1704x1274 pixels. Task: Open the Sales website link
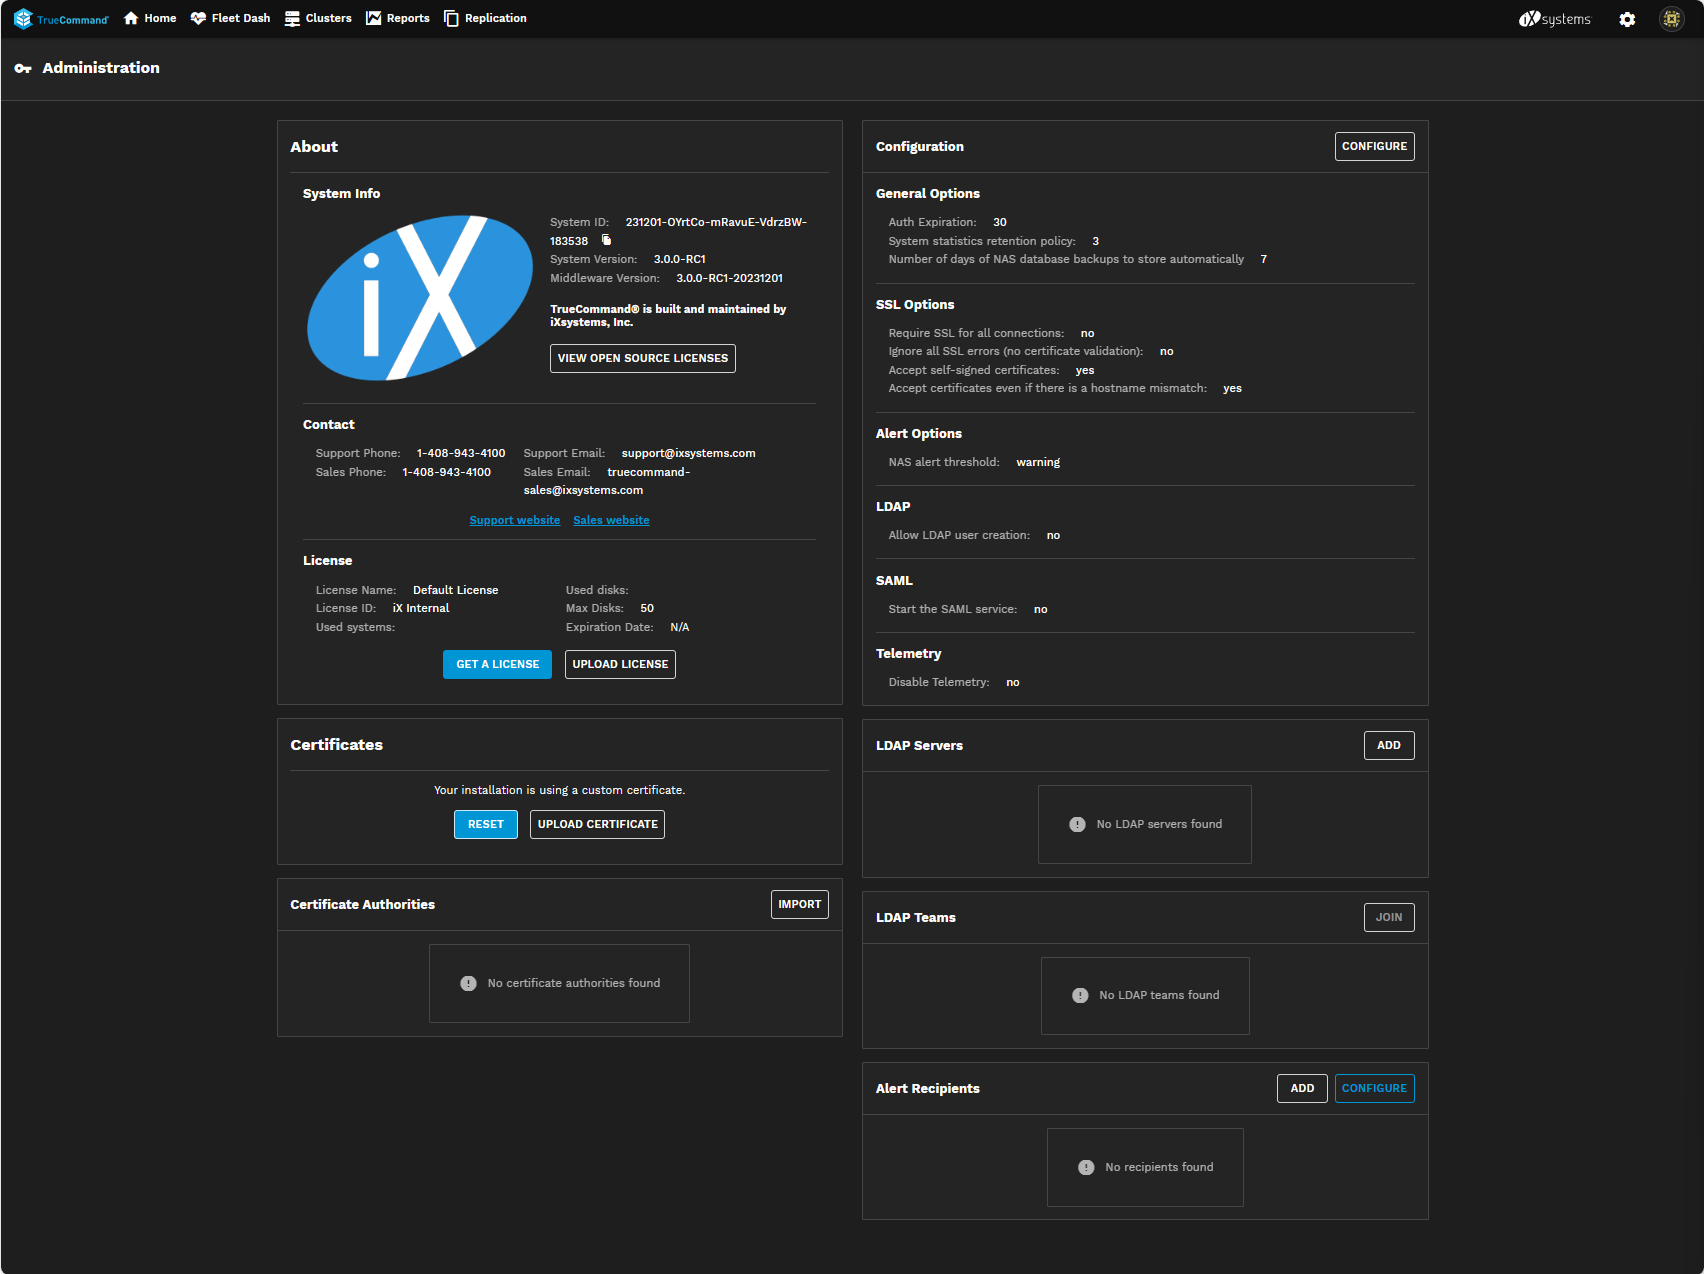(611, 520)
